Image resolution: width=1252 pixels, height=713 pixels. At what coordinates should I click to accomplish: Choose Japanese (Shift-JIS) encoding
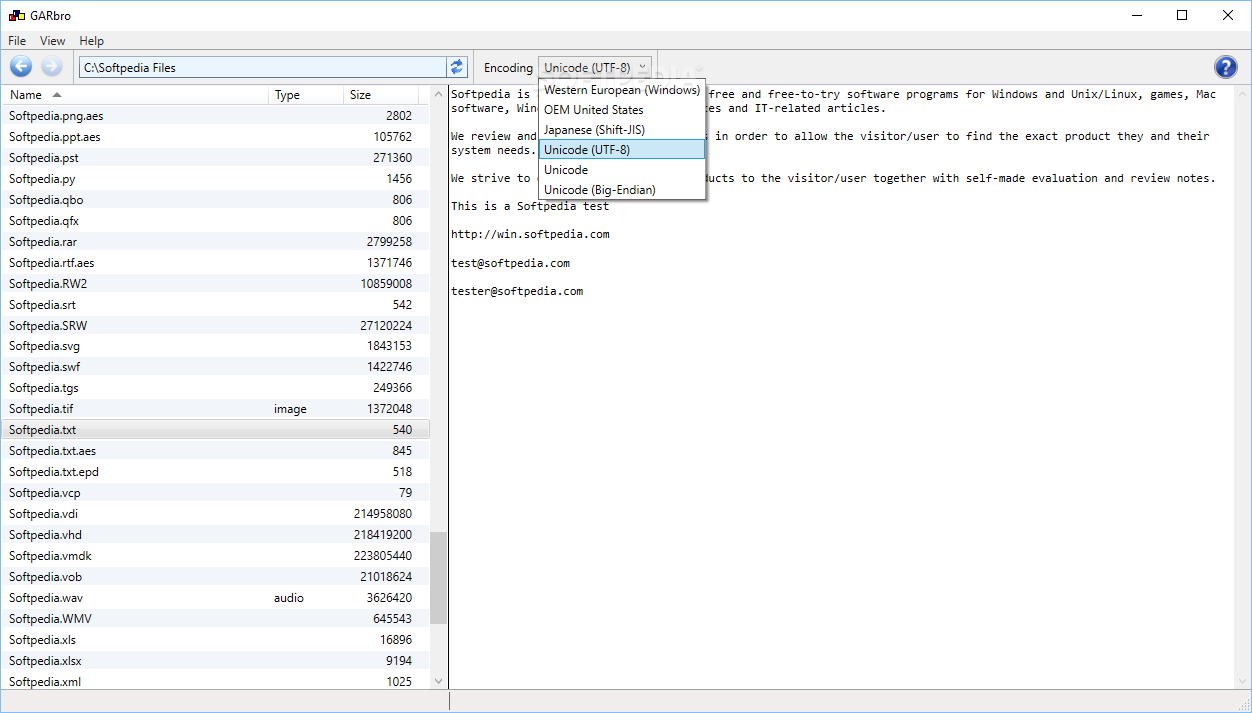pos(622,130)
